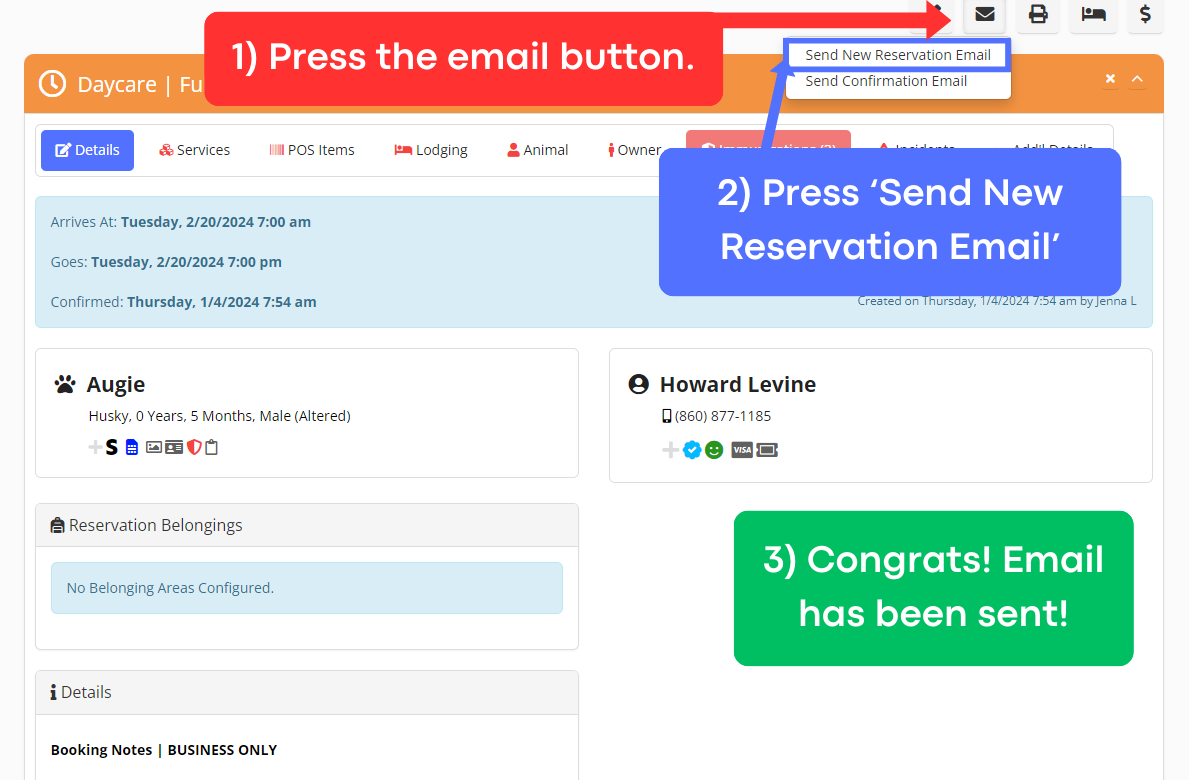This screenshot has width=1189, height=780.
Task: Click the ID card icon under Augie
Action: (x=174, y=447)
